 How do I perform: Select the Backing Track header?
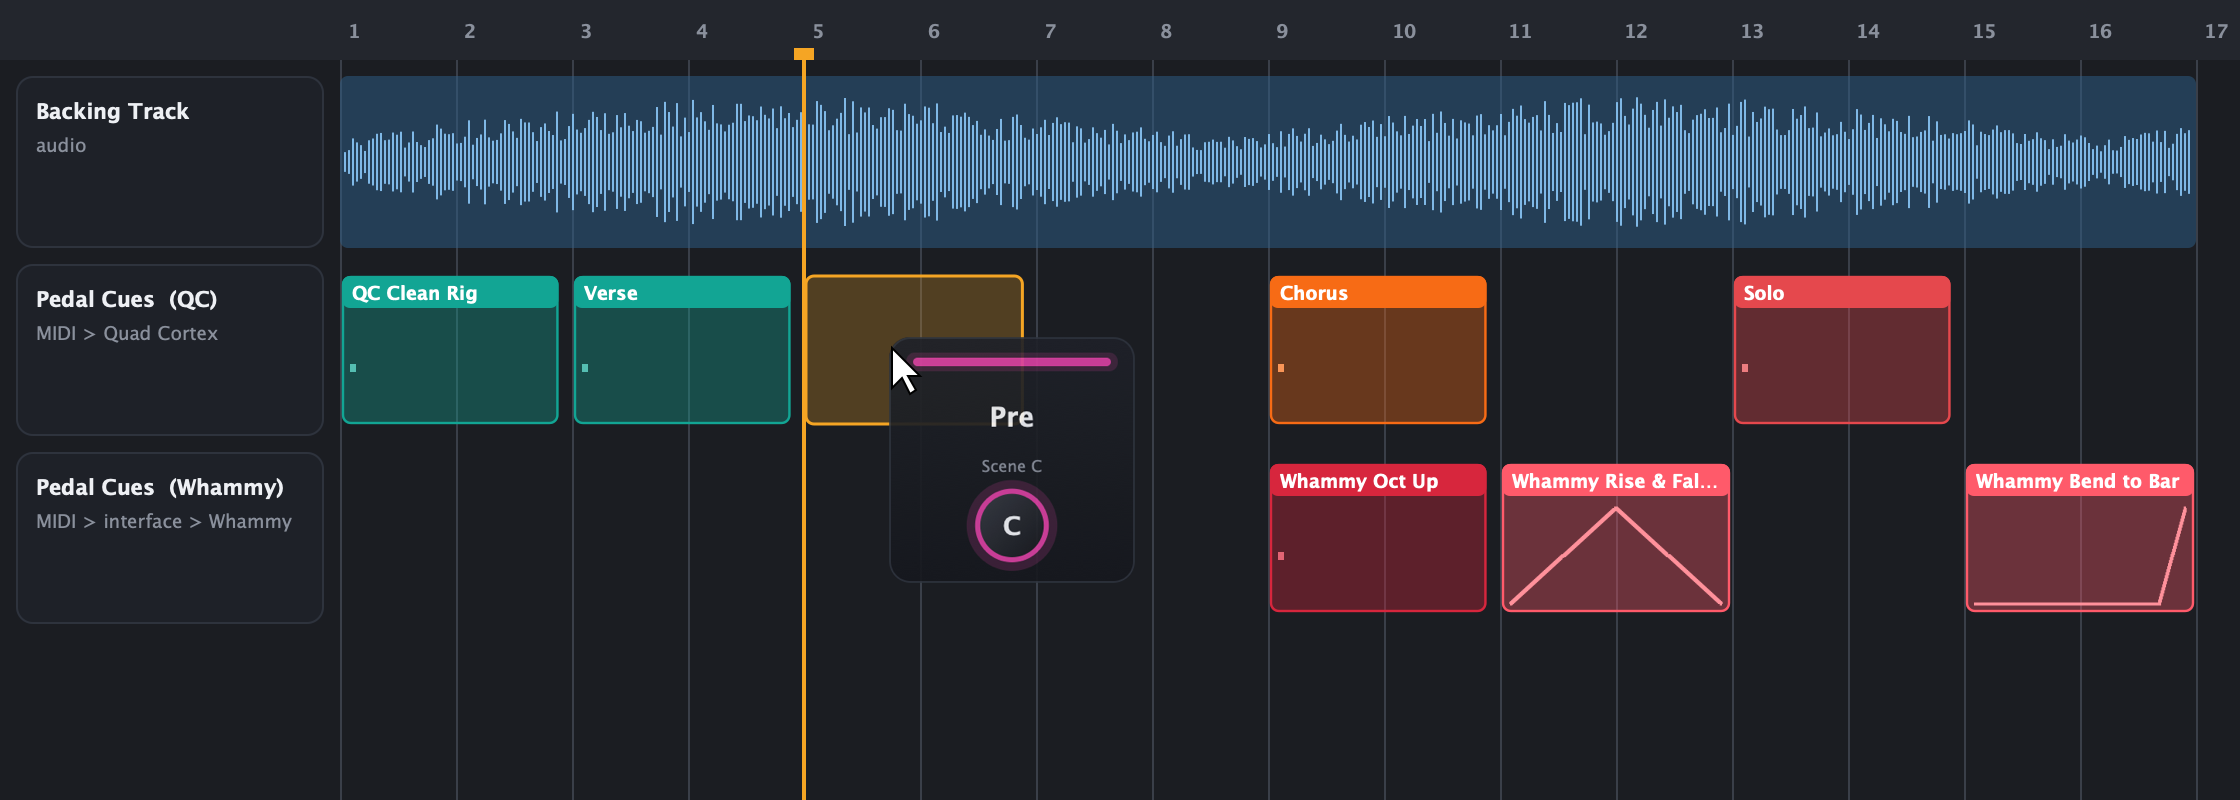[x=170, y=162]
